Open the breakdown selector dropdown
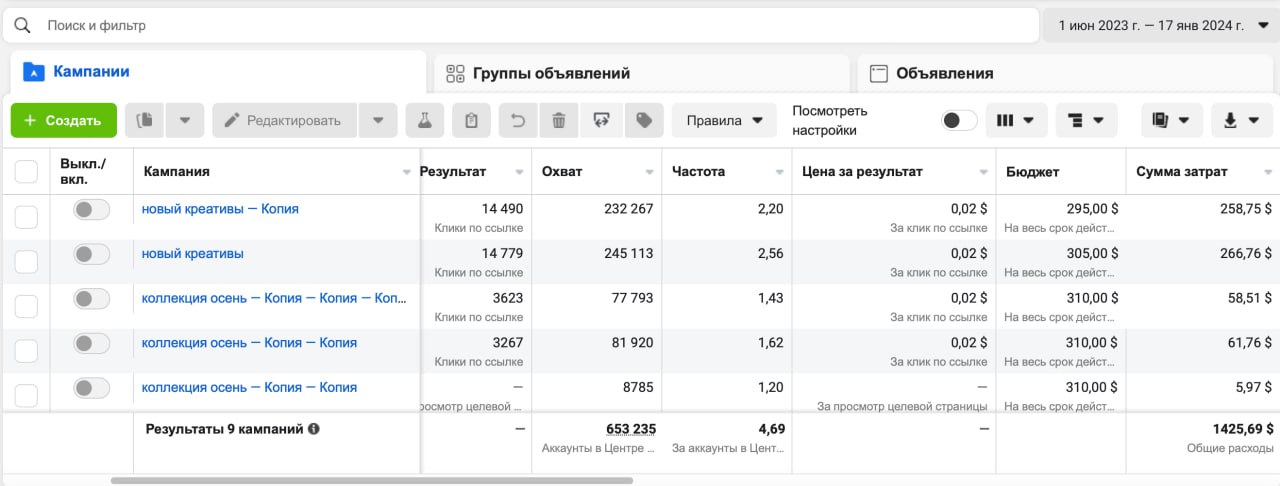 pos(1086,120)
